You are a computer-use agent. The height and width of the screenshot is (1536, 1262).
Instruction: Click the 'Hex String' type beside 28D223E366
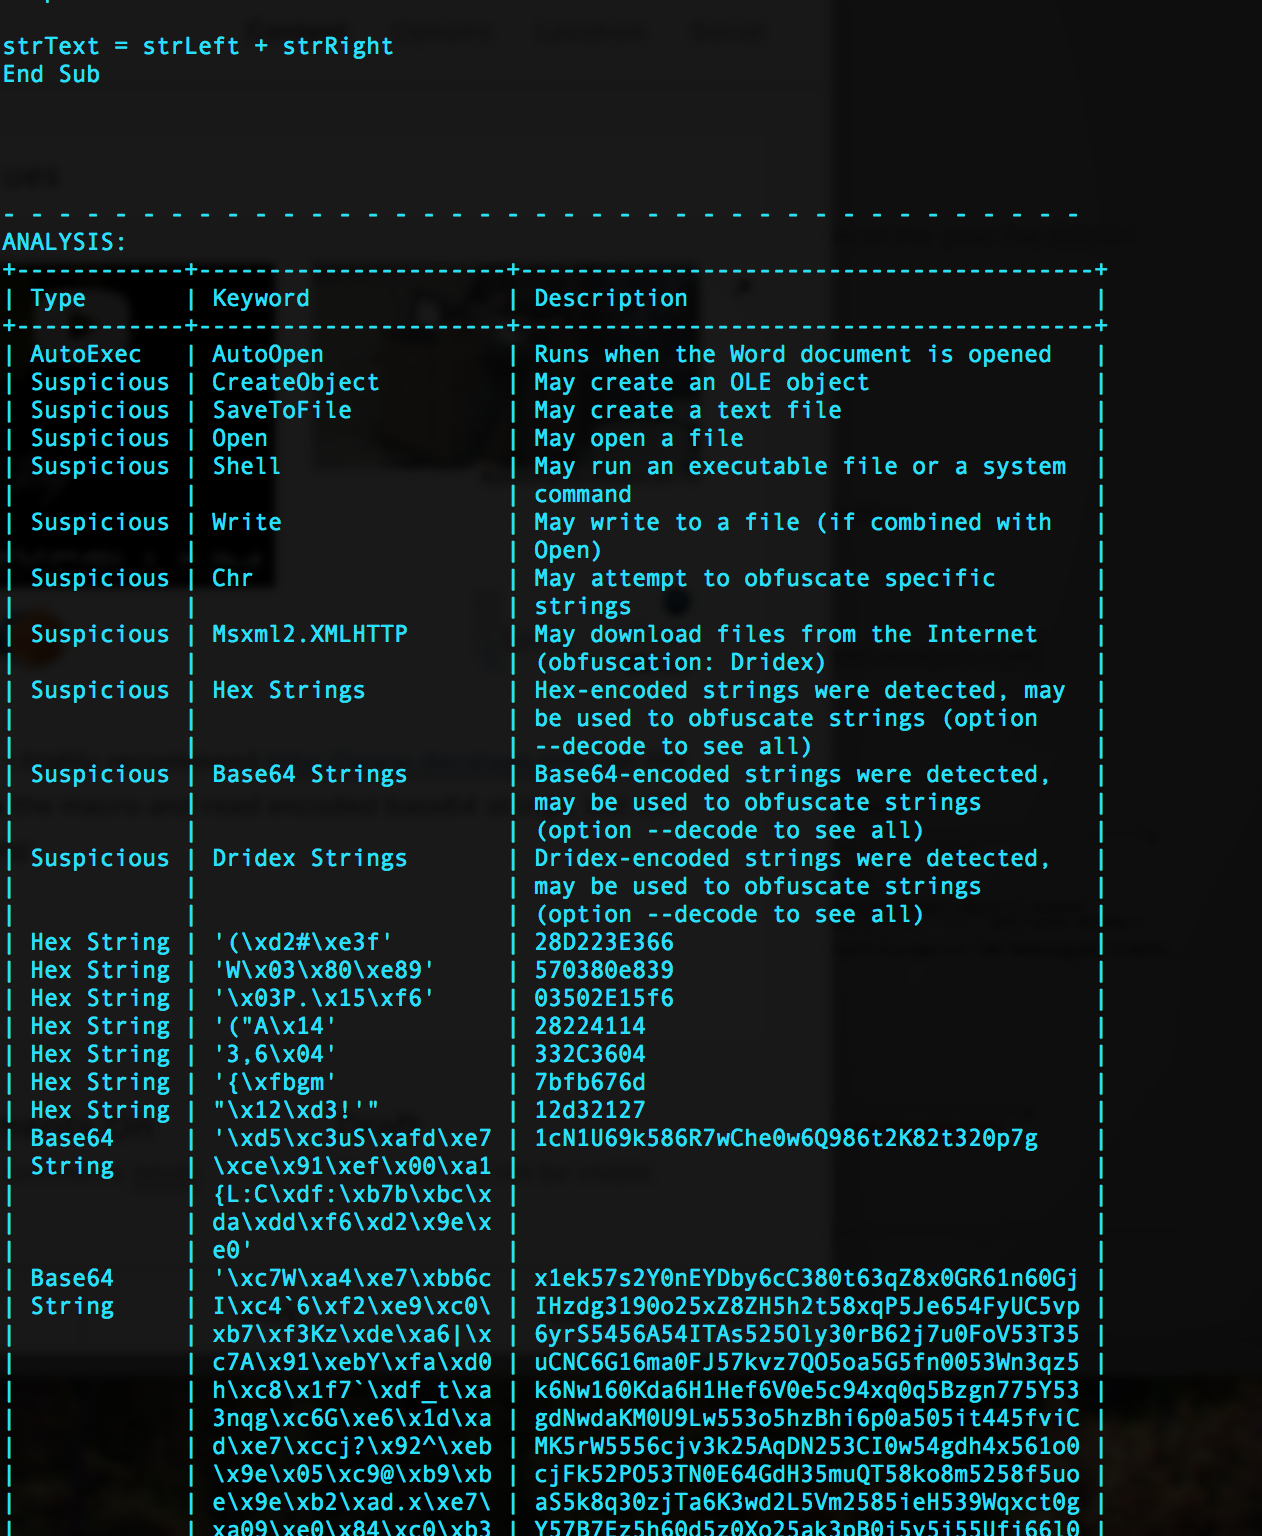[100, 942]
